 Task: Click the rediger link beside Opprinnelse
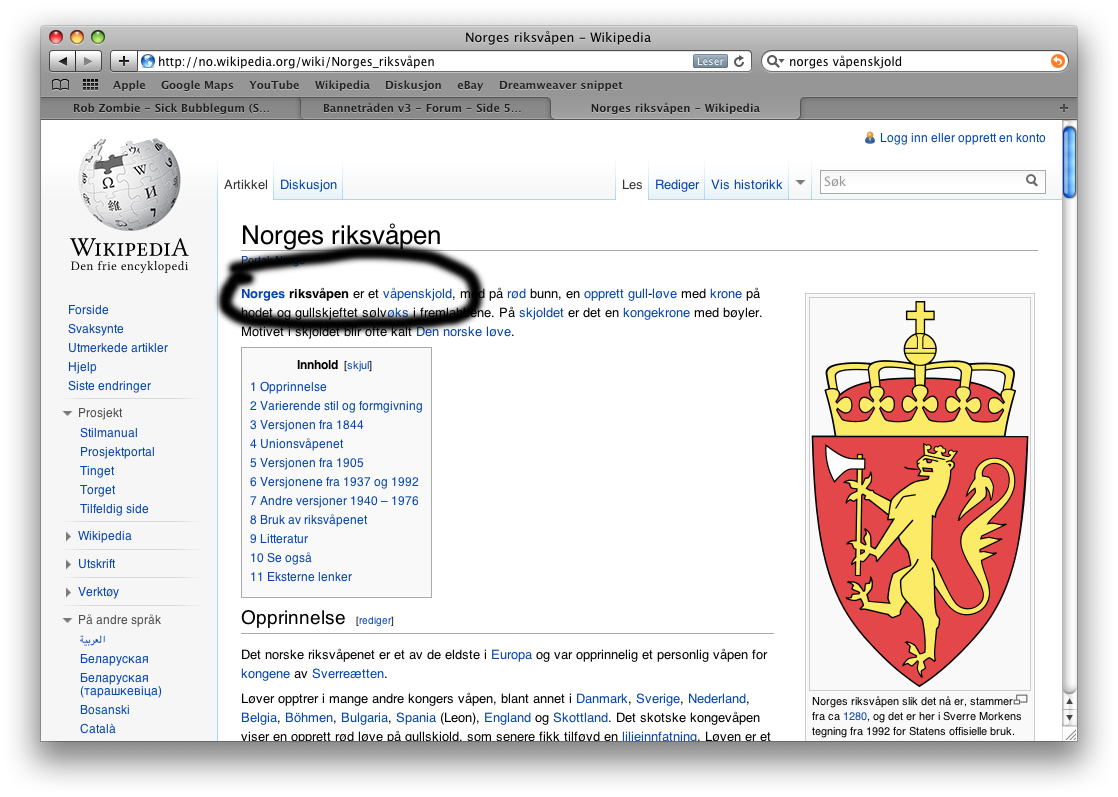[x=374, y=621]
